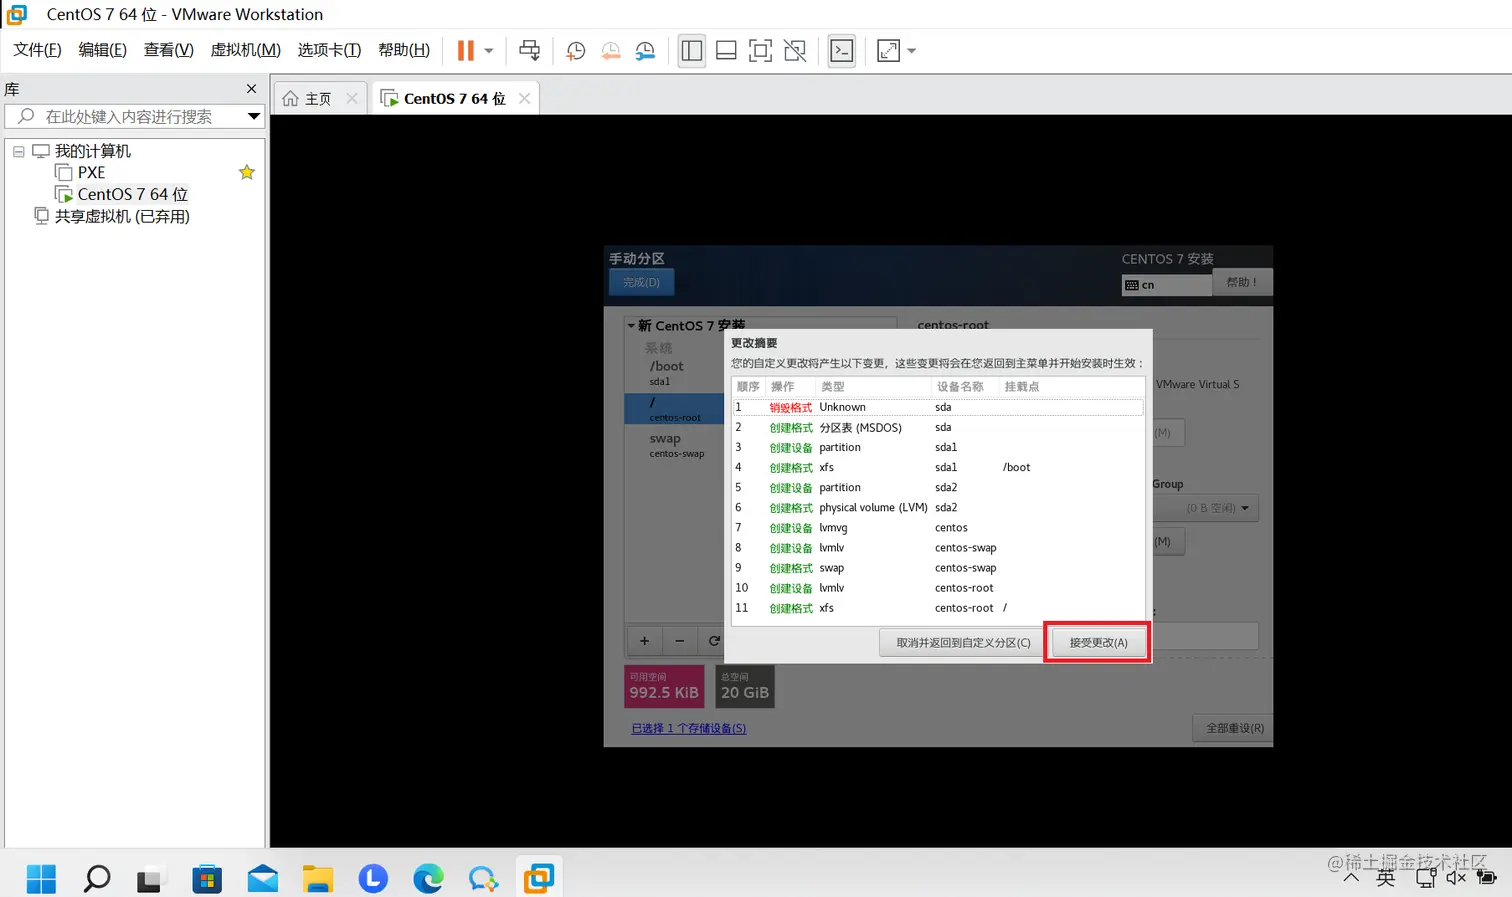This screenshot has width=1512, height=897.
Task: Select CentOS 7 64 位 in the library
Action: (132, 194)
